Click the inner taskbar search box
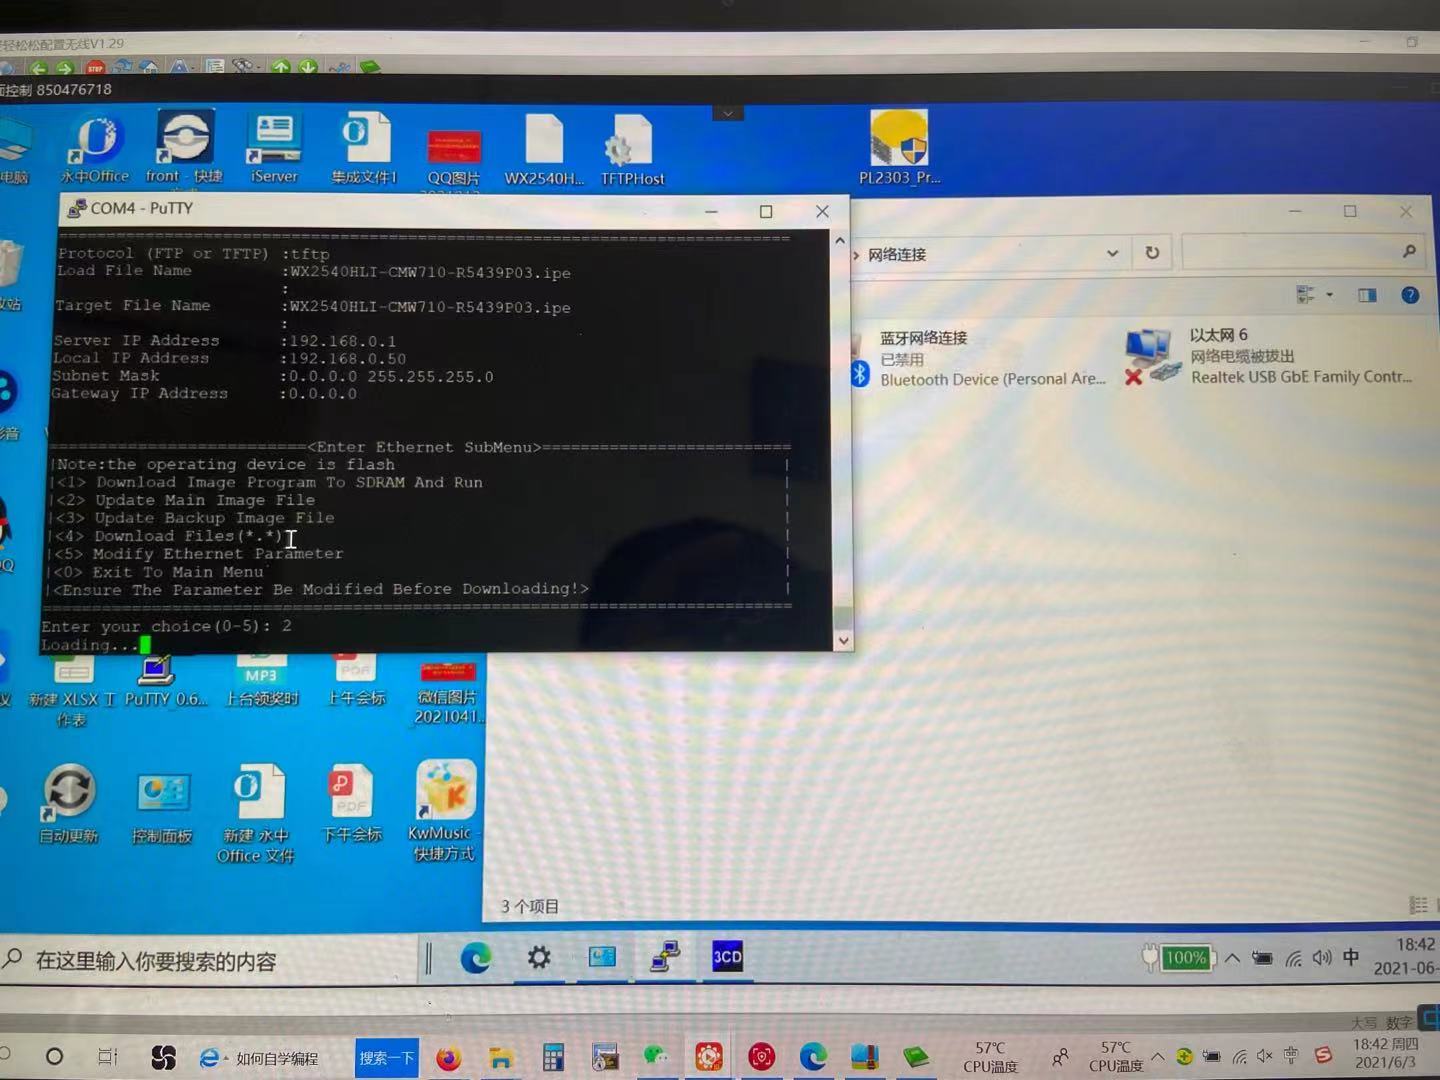Image resolution: width=1440 pixels, height=1080 pixels. [x=210, y=961]
